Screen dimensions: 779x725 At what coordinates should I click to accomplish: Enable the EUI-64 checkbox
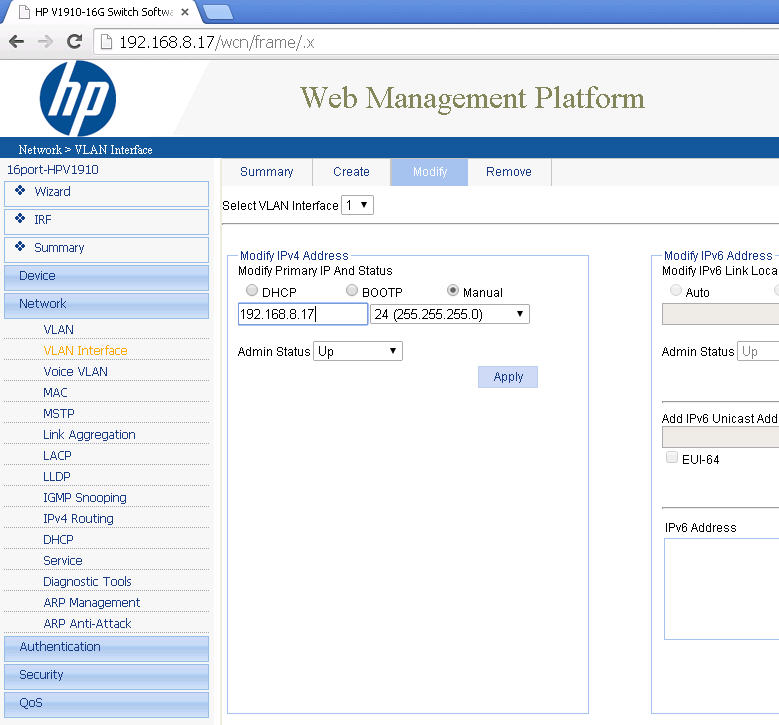pos(672,458)
